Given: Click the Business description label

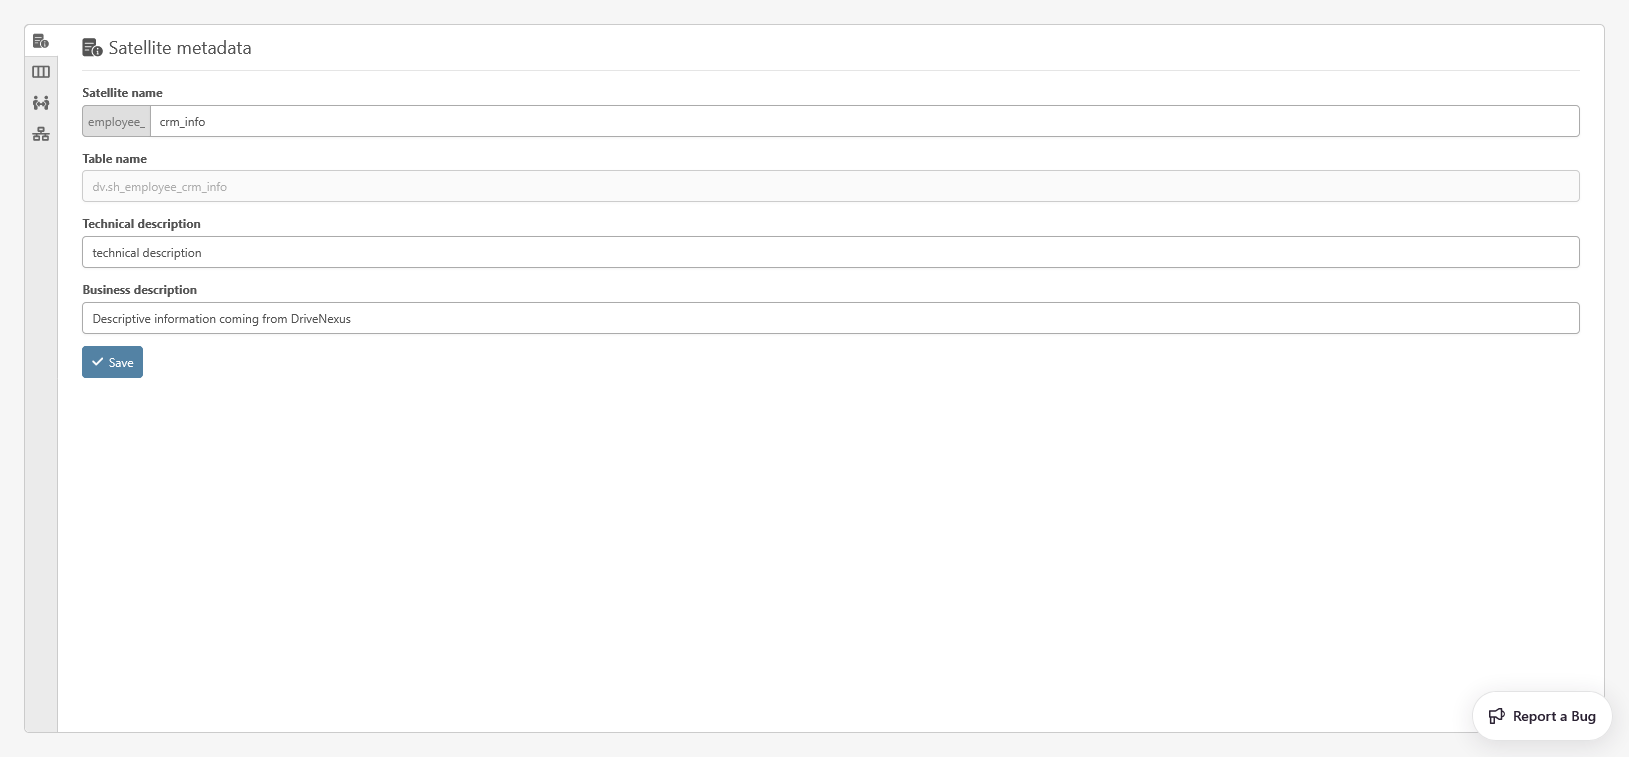Looking at the screenshot, I should click(139, 290).
